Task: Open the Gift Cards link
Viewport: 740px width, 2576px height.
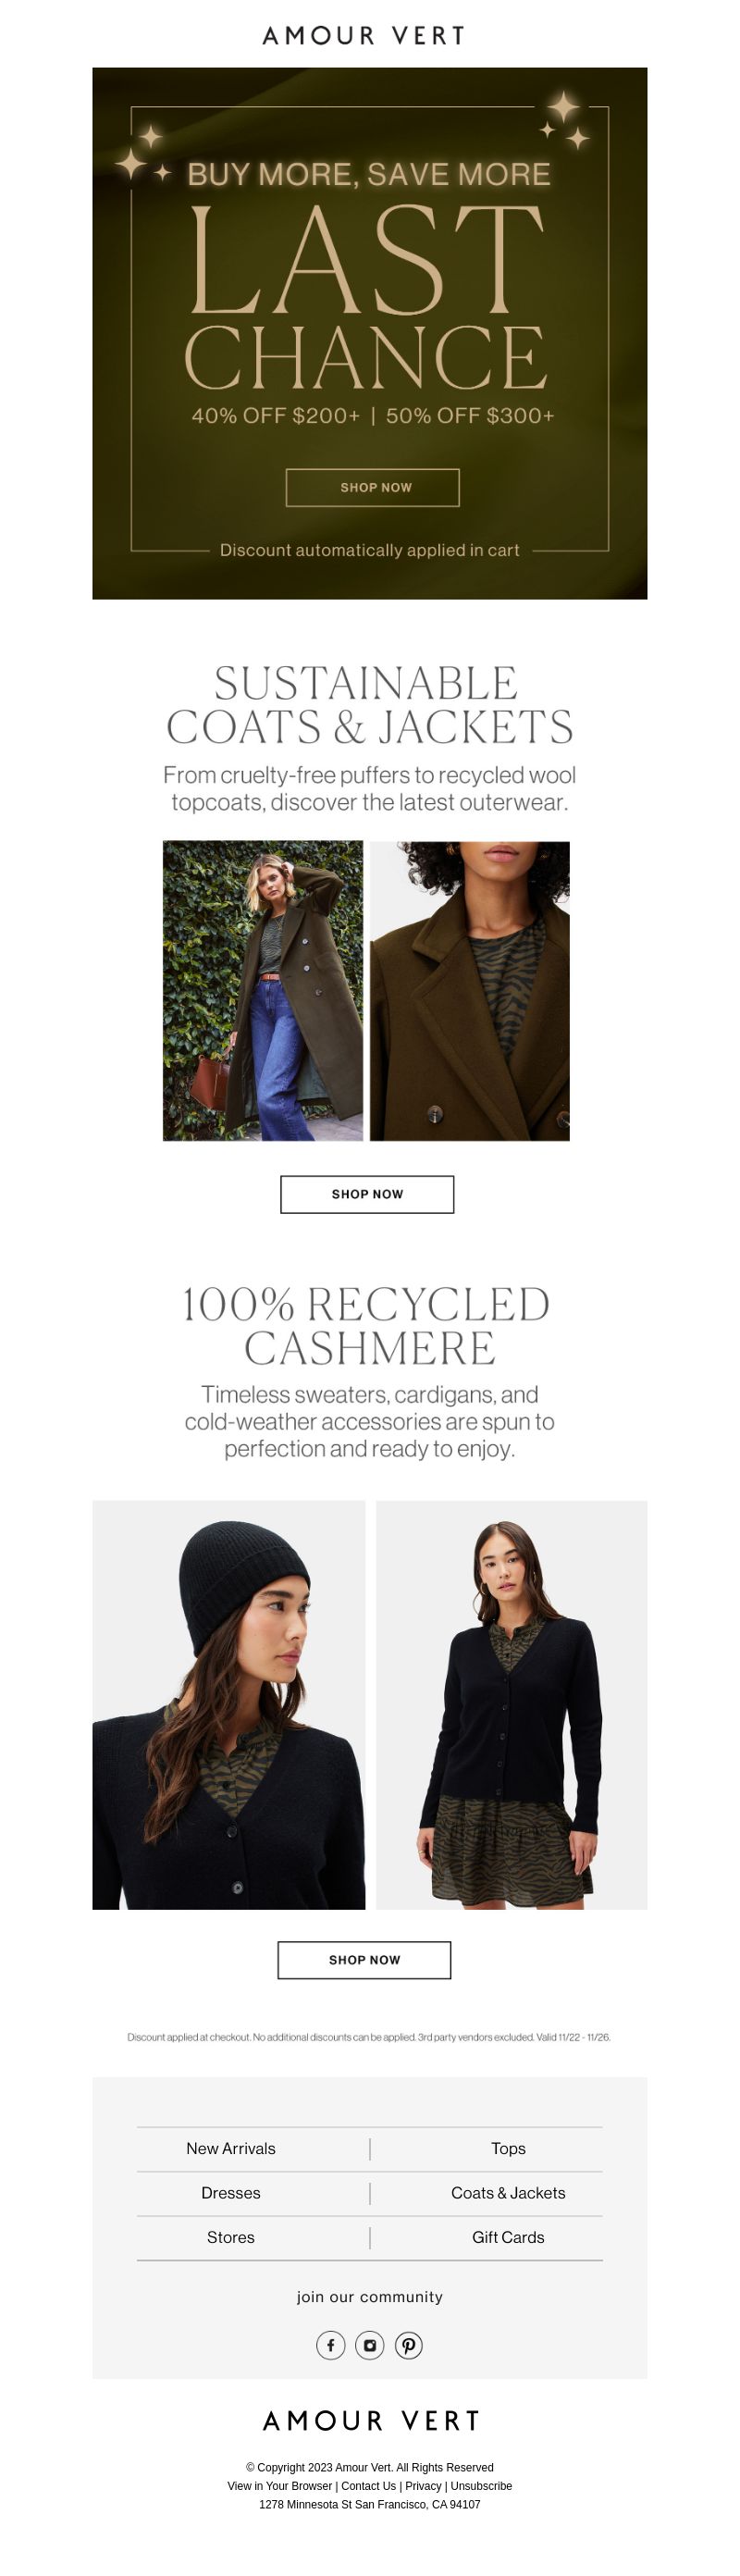Action: pyautogui.click(x=508, y=2237)
